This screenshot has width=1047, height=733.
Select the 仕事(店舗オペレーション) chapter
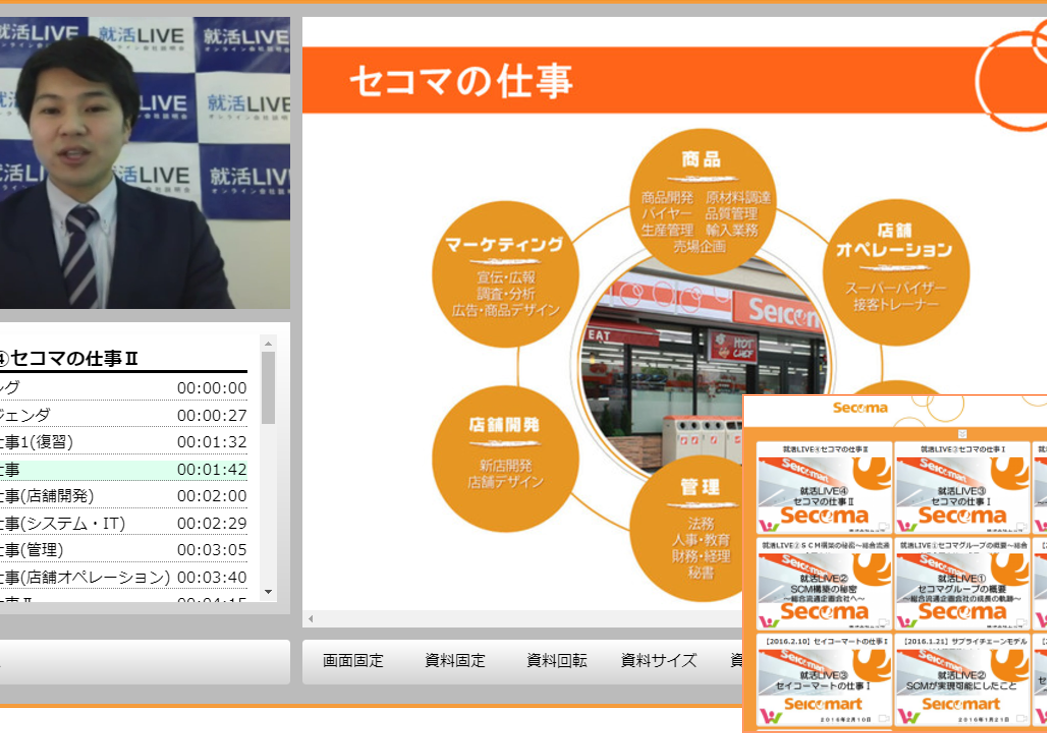pyautogui.click(x=124, y=577)
